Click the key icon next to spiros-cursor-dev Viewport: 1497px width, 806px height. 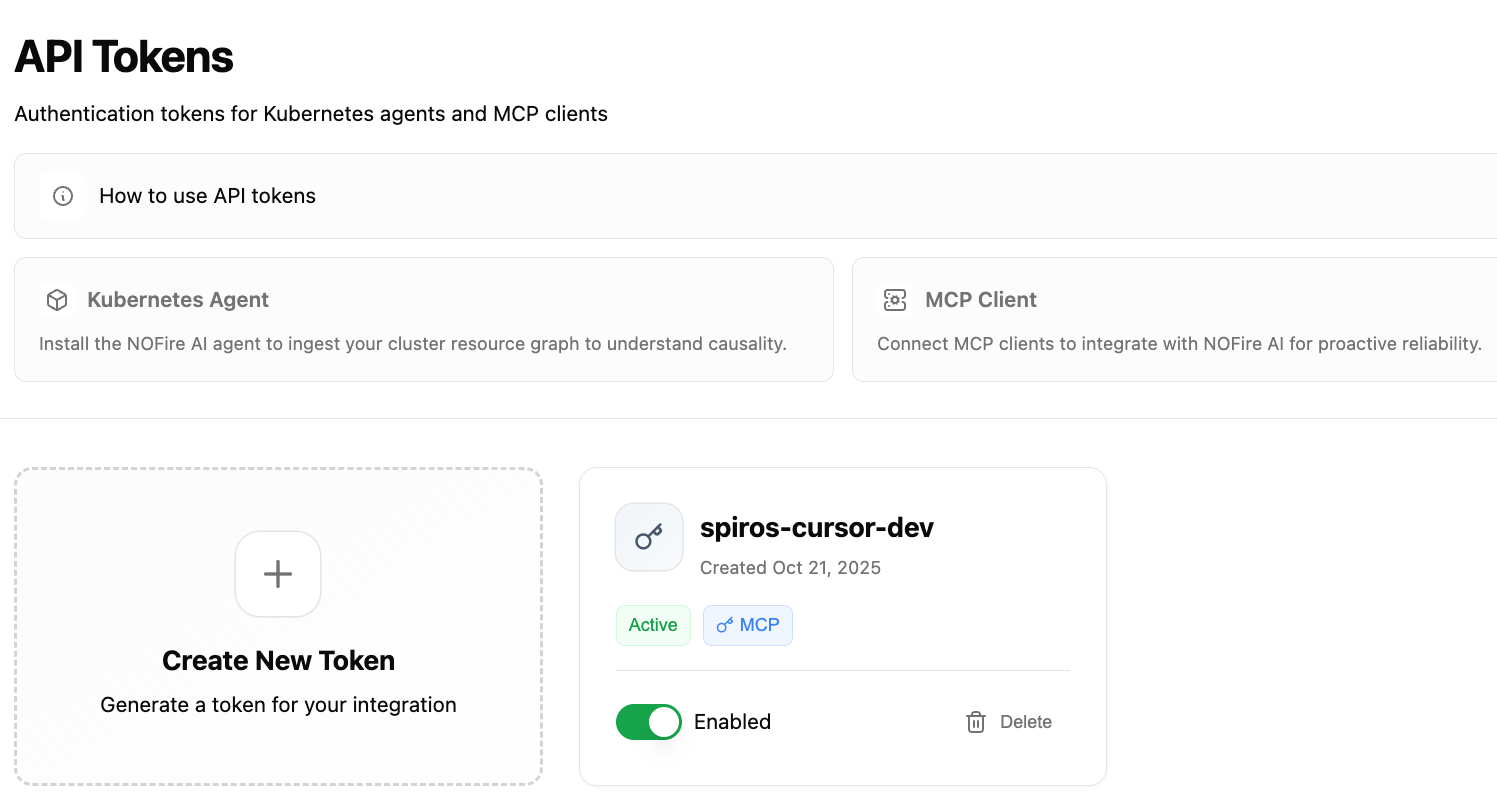tap(648, 537)
